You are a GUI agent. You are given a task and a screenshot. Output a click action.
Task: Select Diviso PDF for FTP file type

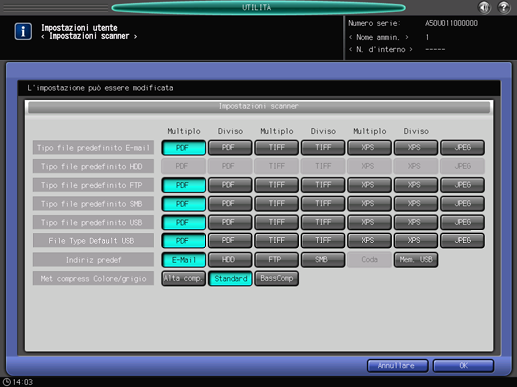point(230,185)
